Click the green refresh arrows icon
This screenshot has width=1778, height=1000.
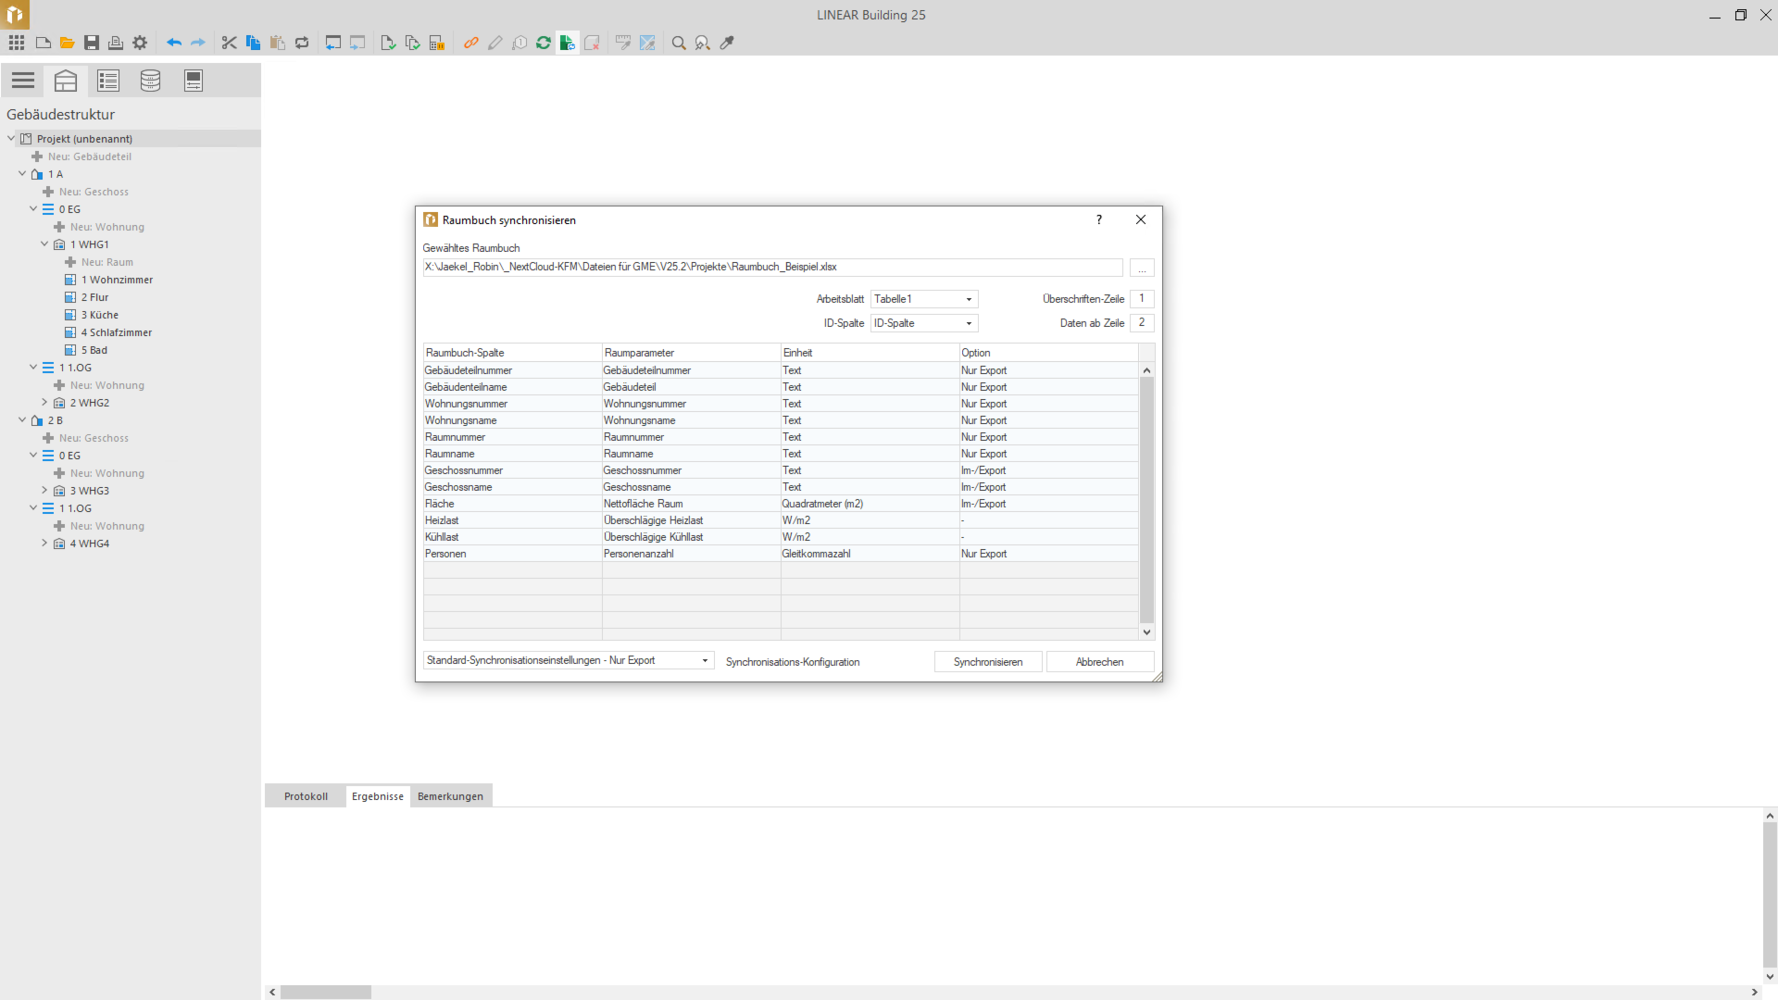click(x=543, y=43)
